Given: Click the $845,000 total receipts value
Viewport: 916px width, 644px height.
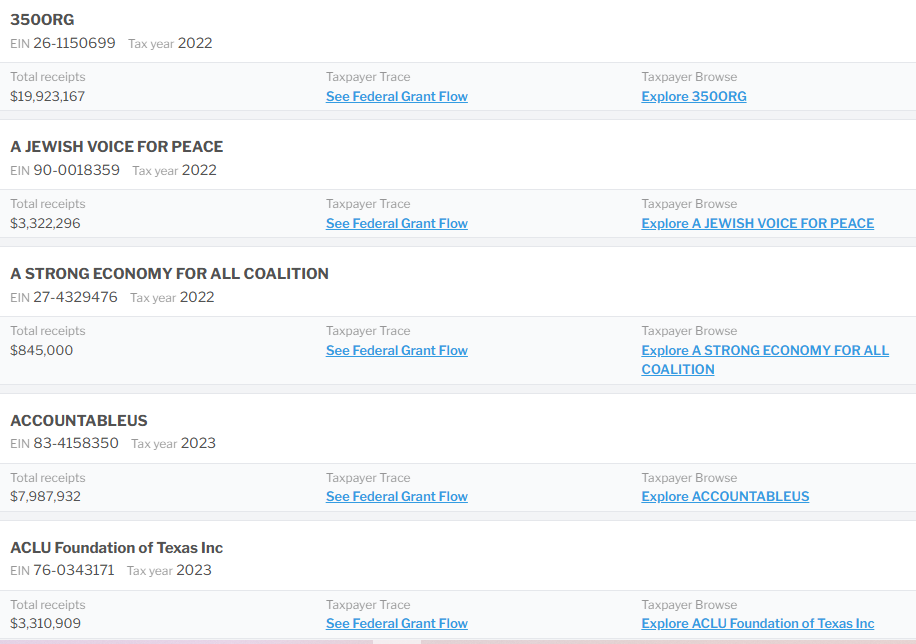Looking at the screenshot, I should 41,351.
